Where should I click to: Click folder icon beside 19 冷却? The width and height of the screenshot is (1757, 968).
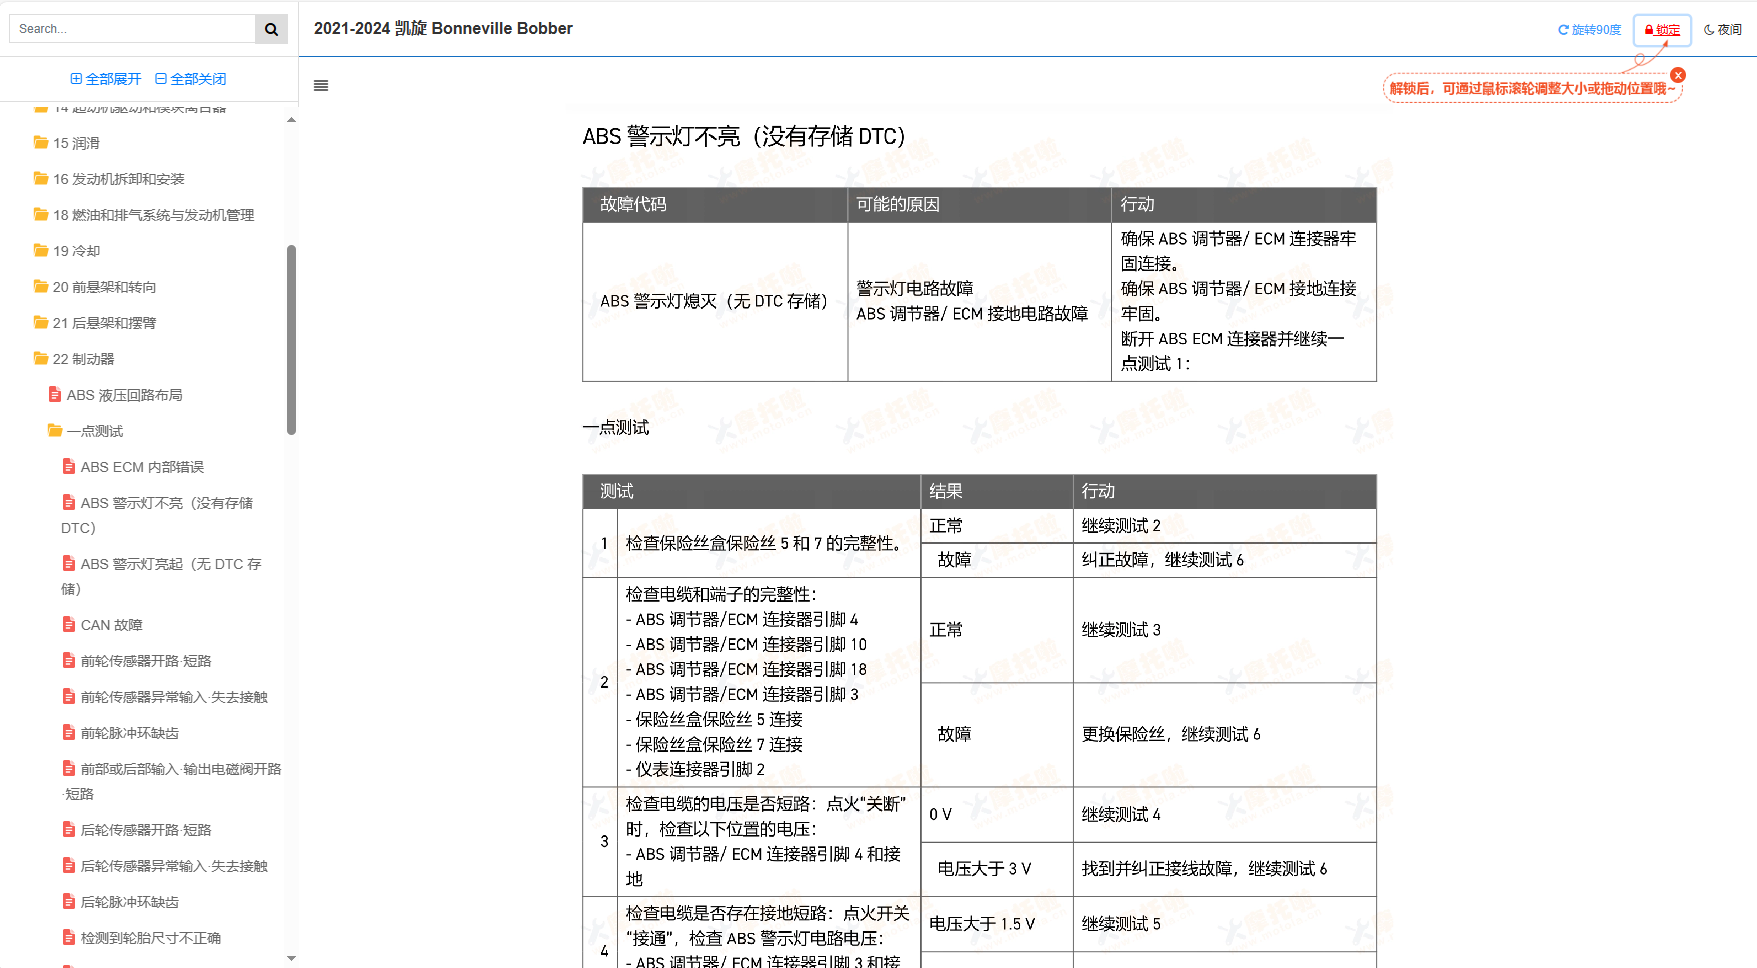click(41, 250)
